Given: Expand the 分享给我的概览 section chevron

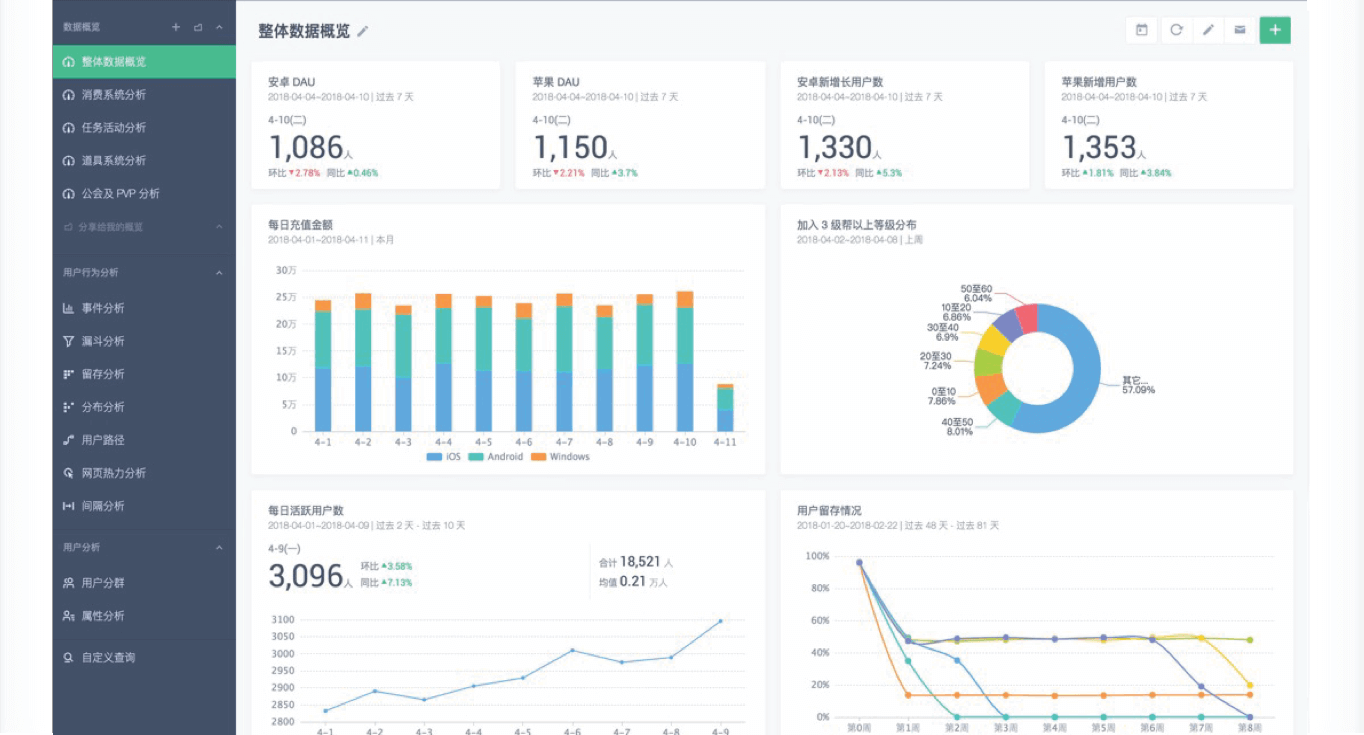Looking at the screenshot, I should click(x=219, y=227).
